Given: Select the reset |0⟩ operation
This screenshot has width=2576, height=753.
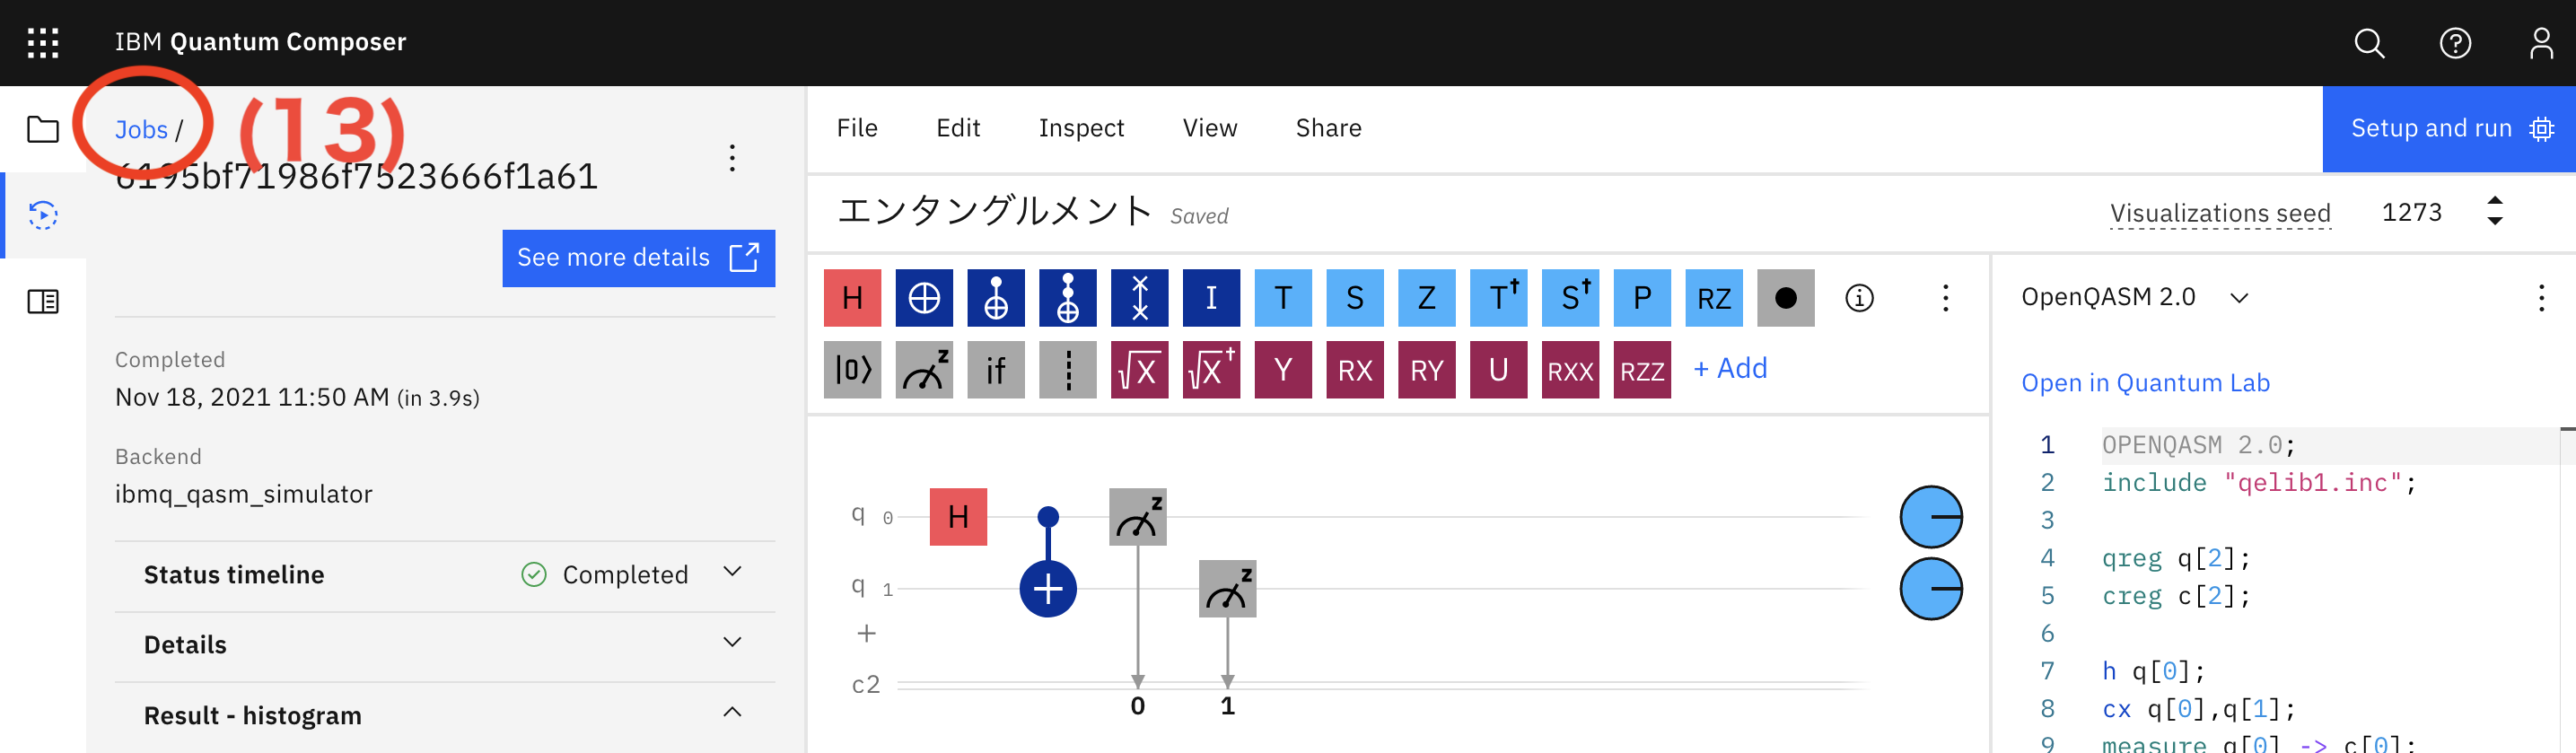Looking at the screenshot, I should pyautogui.click(x=852, y=370).
